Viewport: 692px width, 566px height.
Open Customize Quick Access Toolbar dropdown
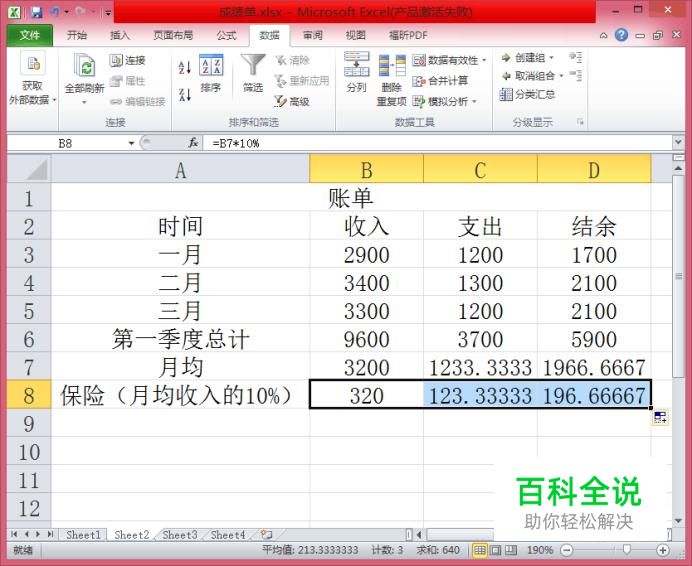pyautogui.click(x=108, y=12)
